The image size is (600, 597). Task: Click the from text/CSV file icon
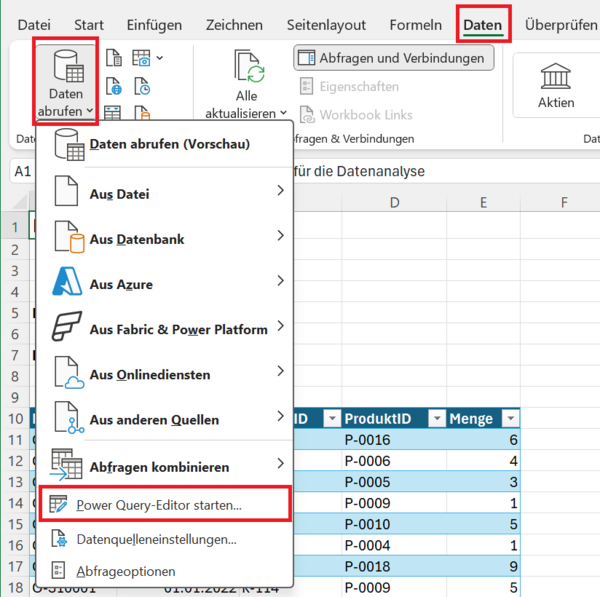point(114,60)
